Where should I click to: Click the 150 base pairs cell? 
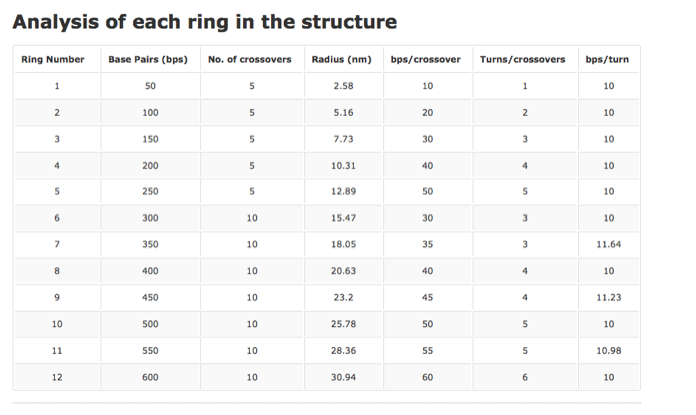pos(151,139)
